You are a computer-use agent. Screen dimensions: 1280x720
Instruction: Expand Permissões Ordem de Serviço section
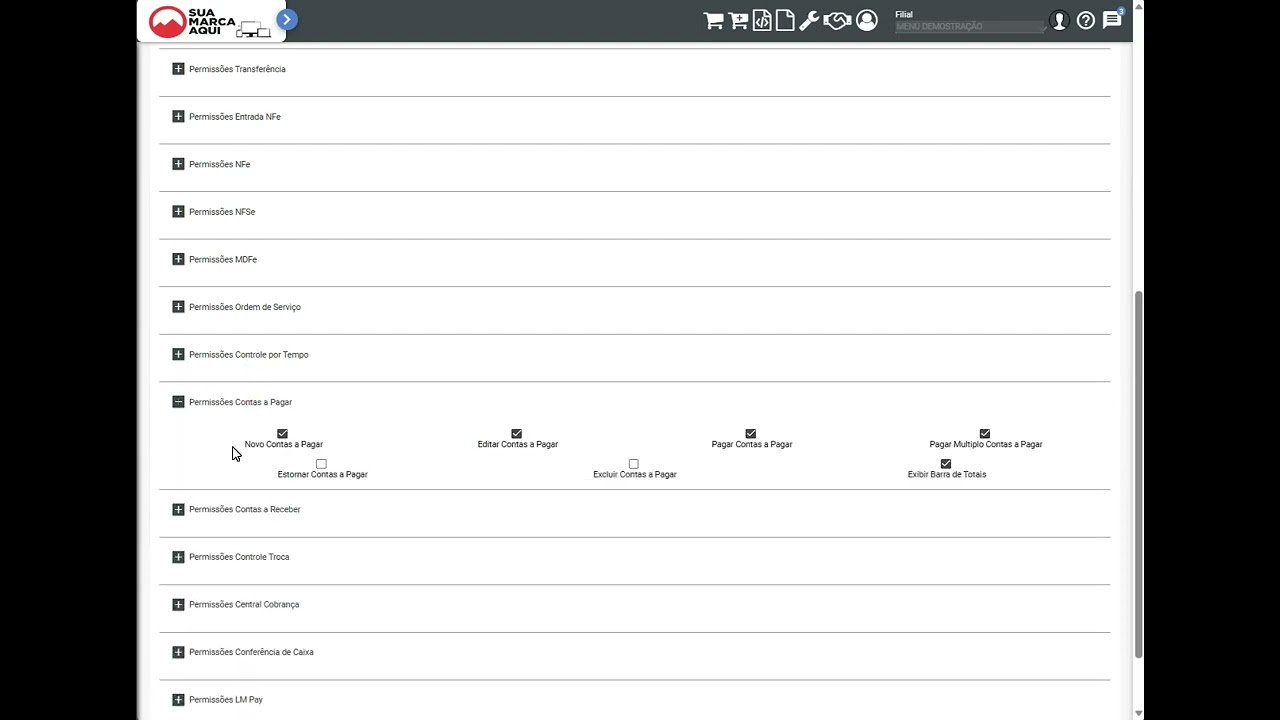178,307
